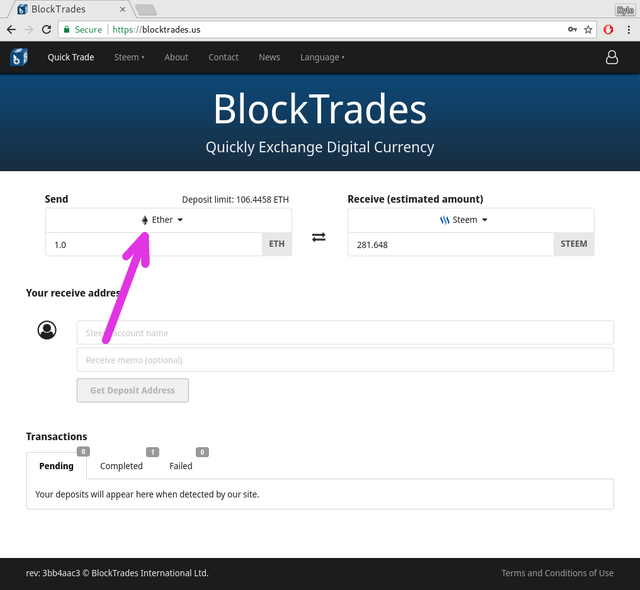The width and height of the screenshot is (640, 590).
Task: Click the Get Deposit Address button
Action: pyautogui.click(x=133, y=390)
